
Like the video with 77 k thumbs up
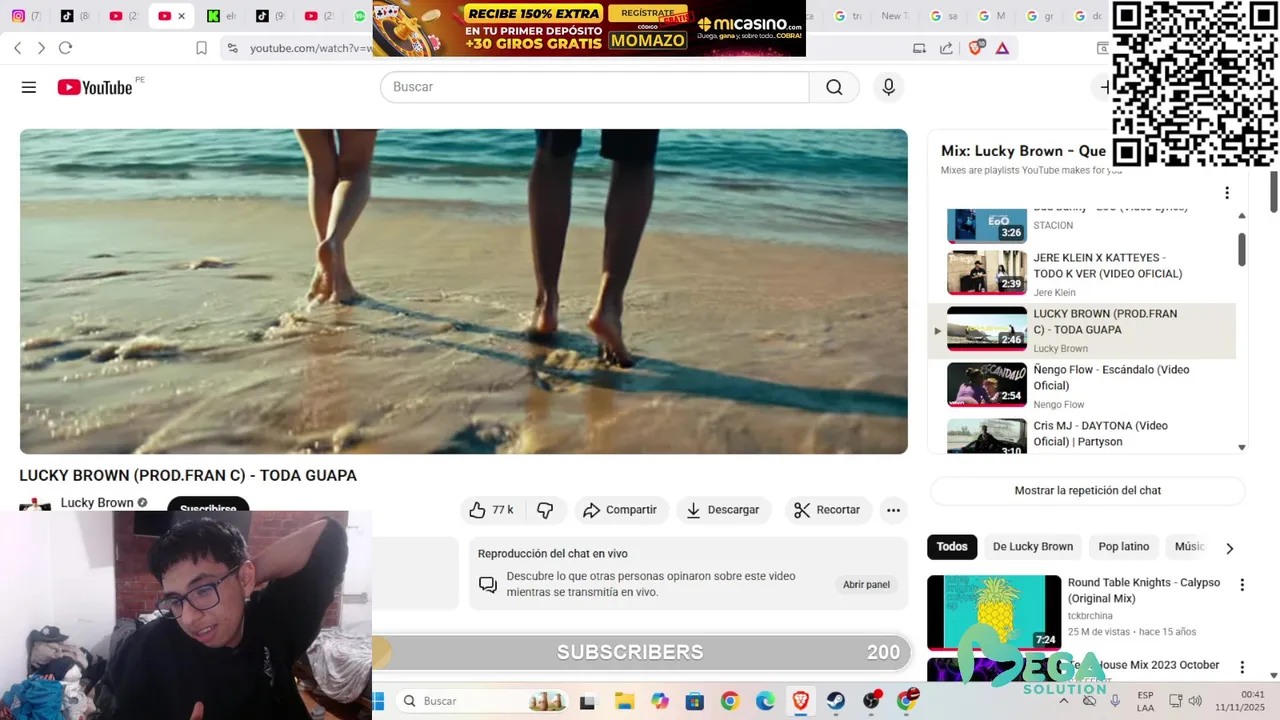(493, 510)
